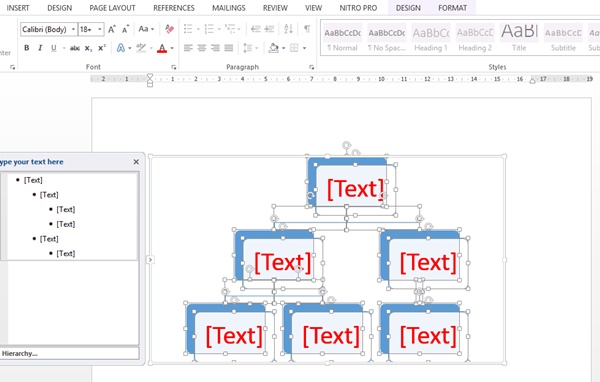Start a numbered list

209,29
